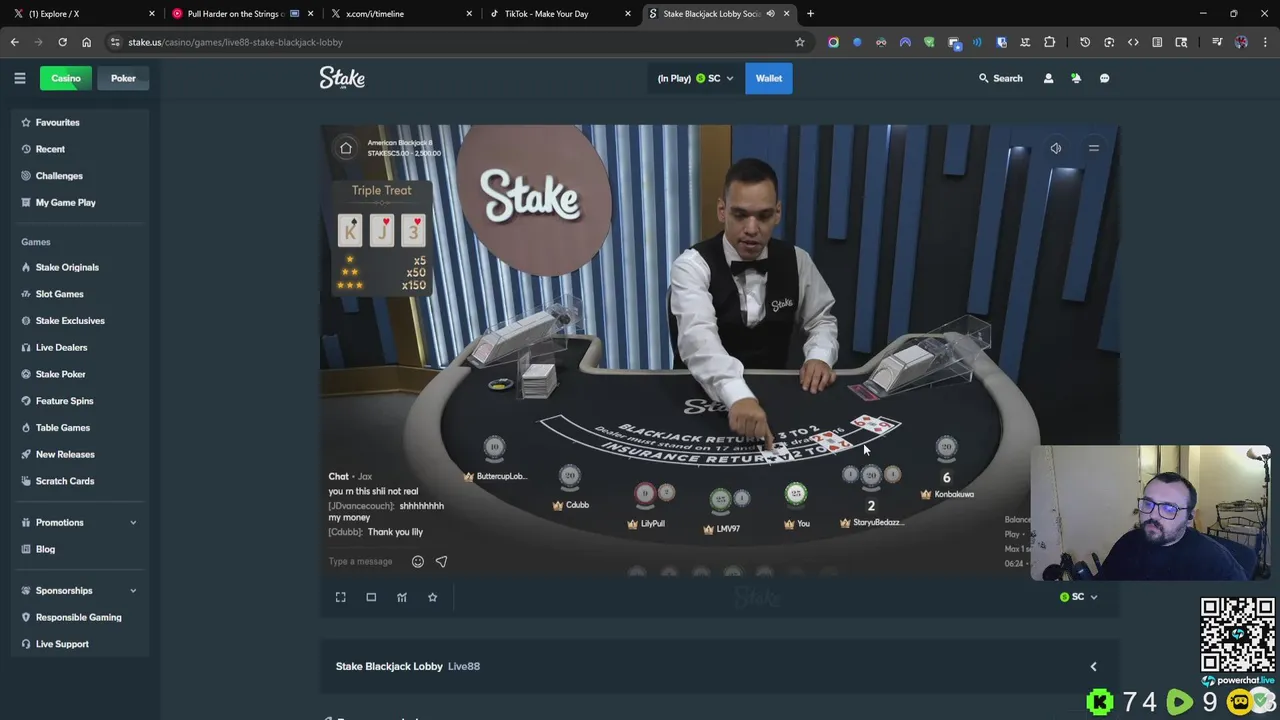Mute the Stake Blackjack tab audio icon
The image size is (1280, 720).
[770, 14]
